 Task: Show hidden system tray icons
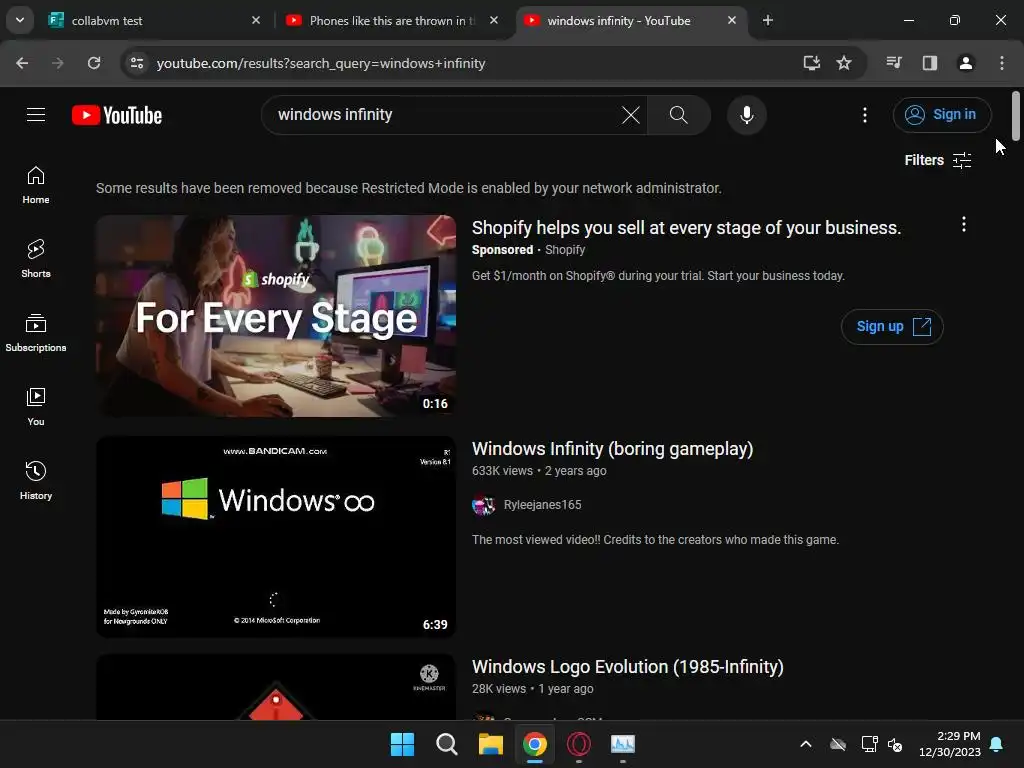806,744
